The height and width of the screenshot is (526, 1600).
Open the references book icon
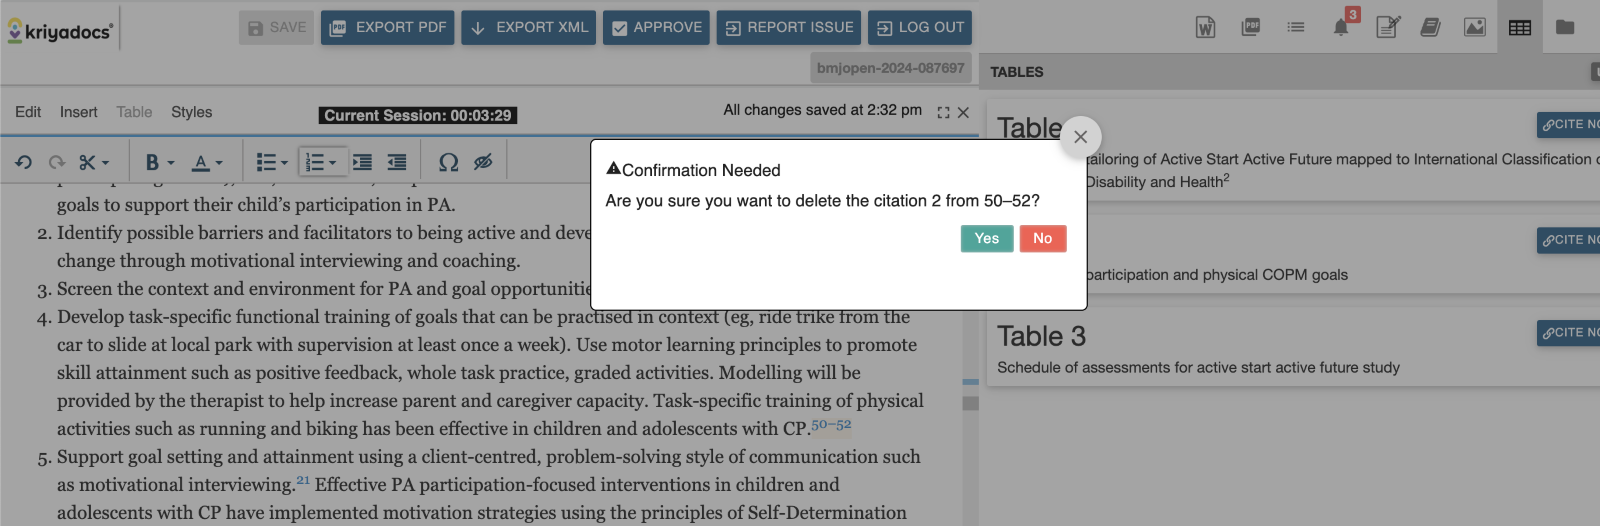pyautogui.click(x=1430, y=28)
